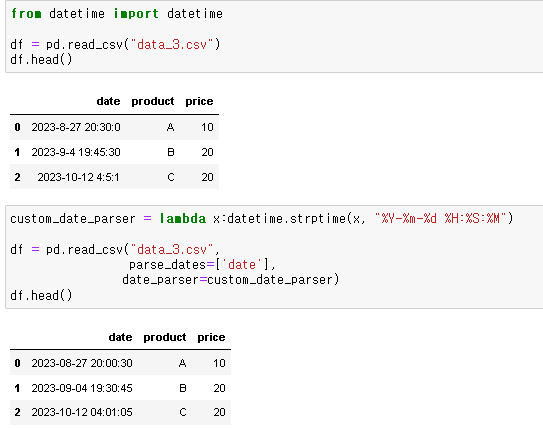
Task: Click the second code cell defining custom_date_parser
Action: (274, 257)
